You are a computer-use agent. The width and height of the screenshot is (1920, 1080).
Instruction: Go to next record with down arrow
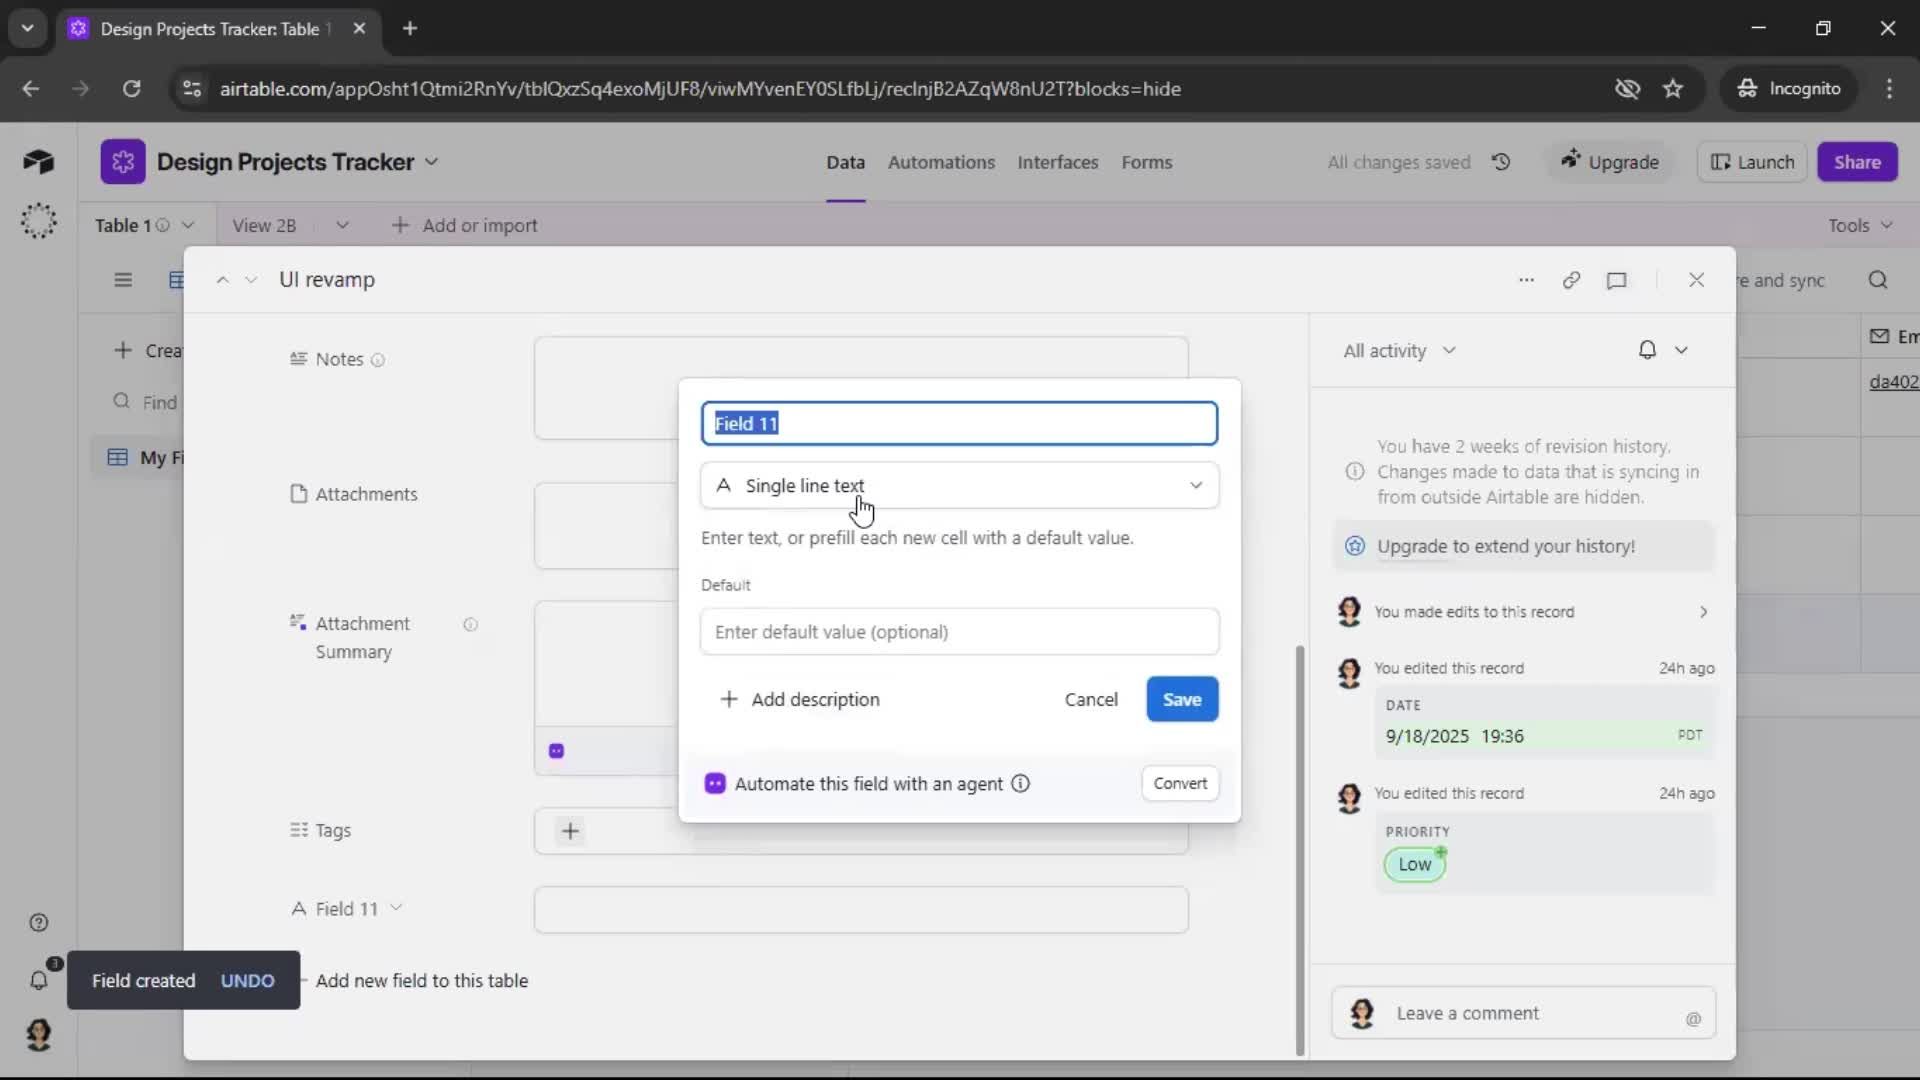tap(251, 280)
